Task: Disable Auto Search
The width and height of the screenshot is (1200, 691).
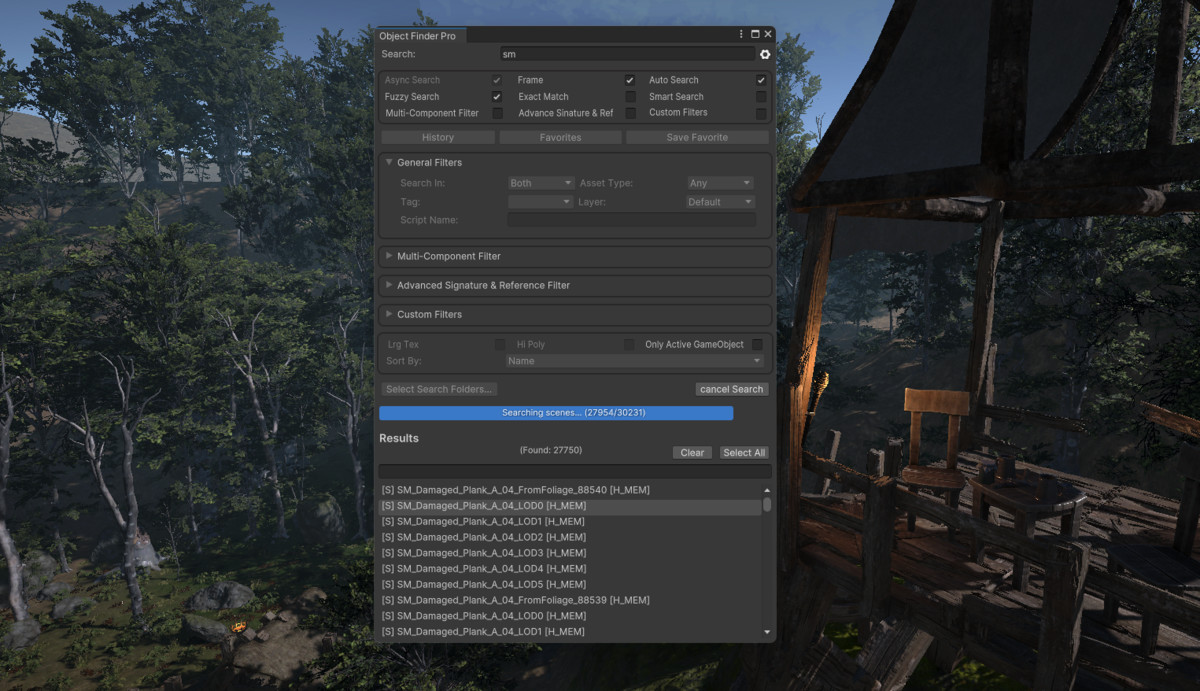Action: click(761, 79)
